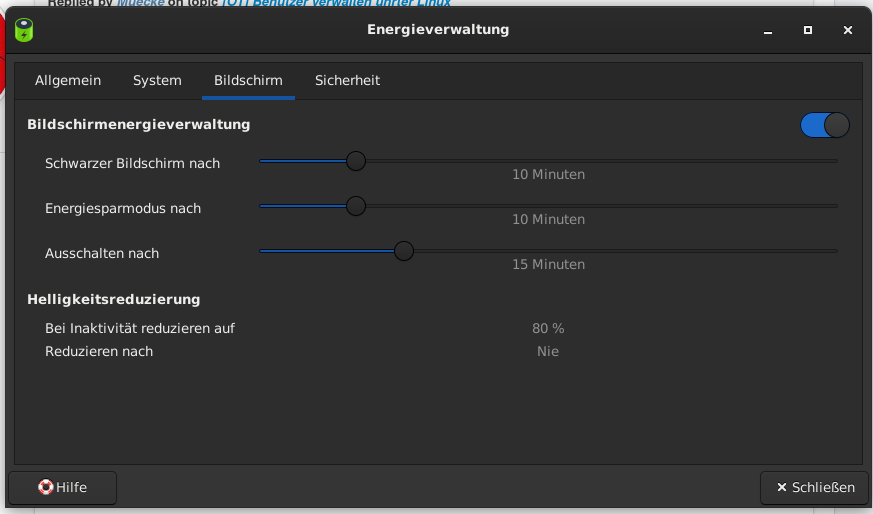
Task: Minimize the Energieverwaltung window
Action: 768,31
